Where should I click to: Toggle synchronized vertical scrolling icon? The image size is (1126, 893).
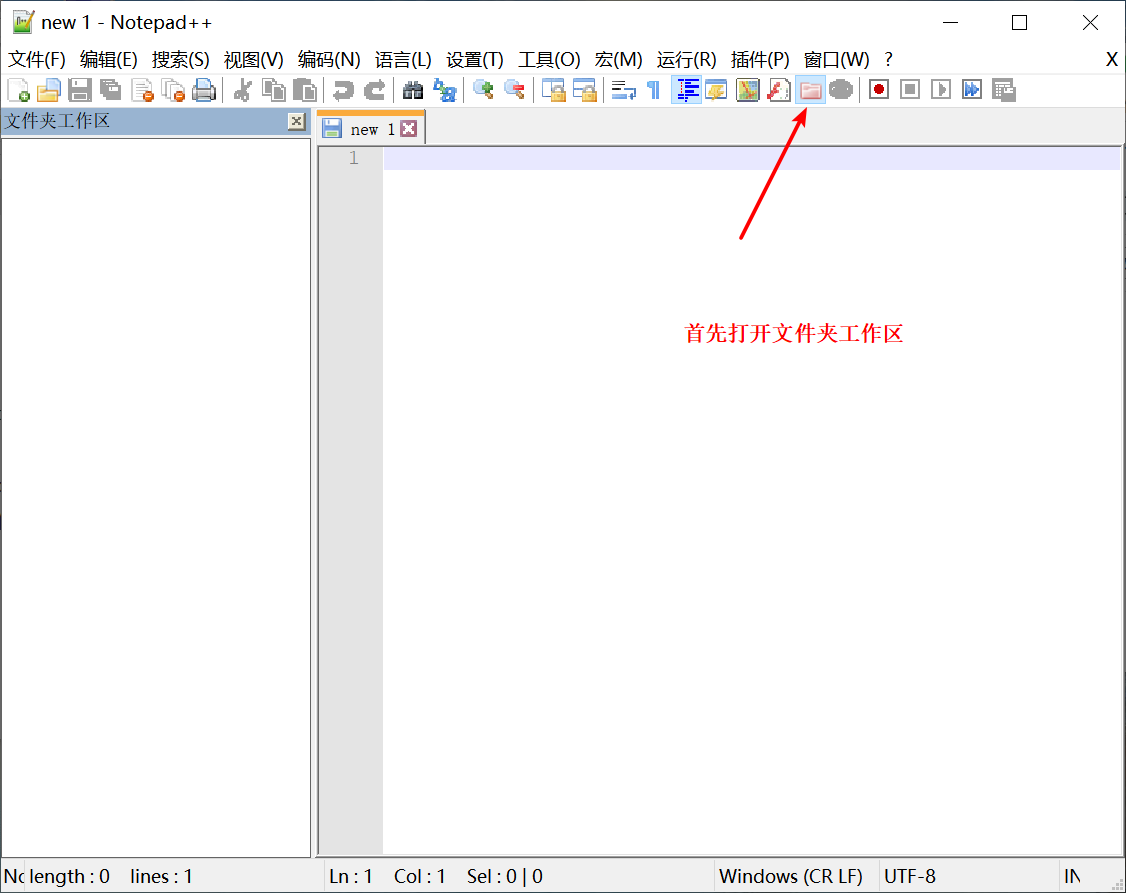(554, 90)
